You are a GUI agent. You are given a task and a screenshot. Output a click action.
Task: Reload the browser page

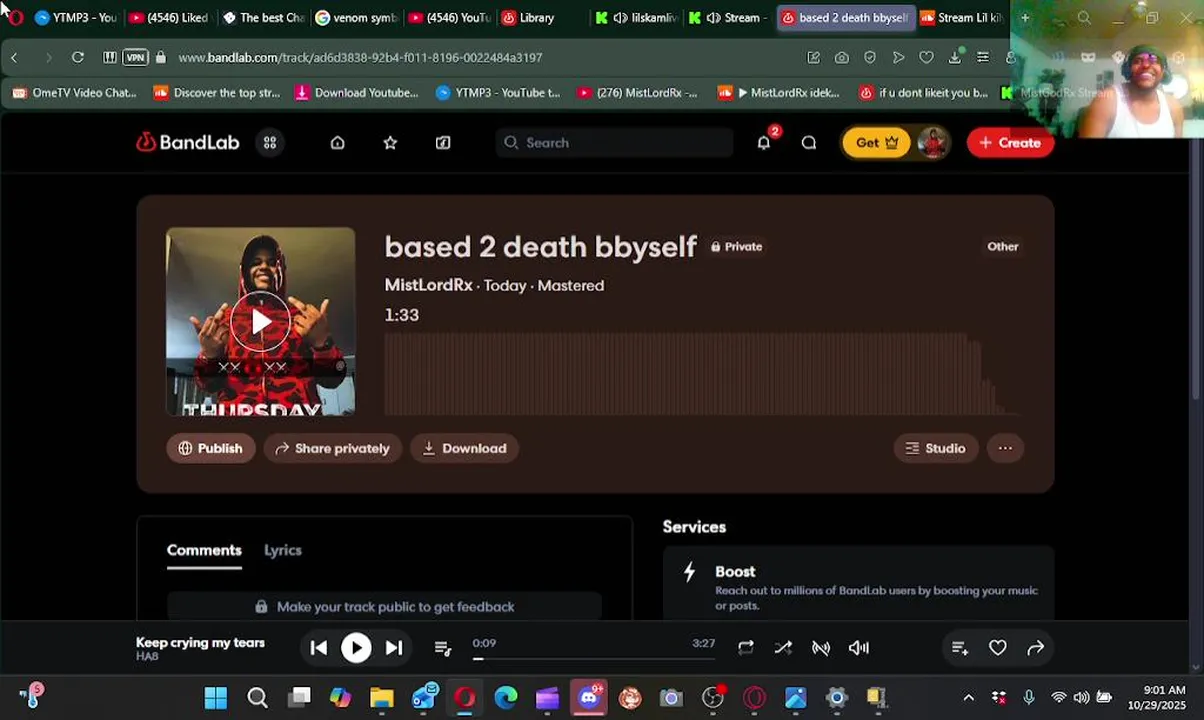78,57
